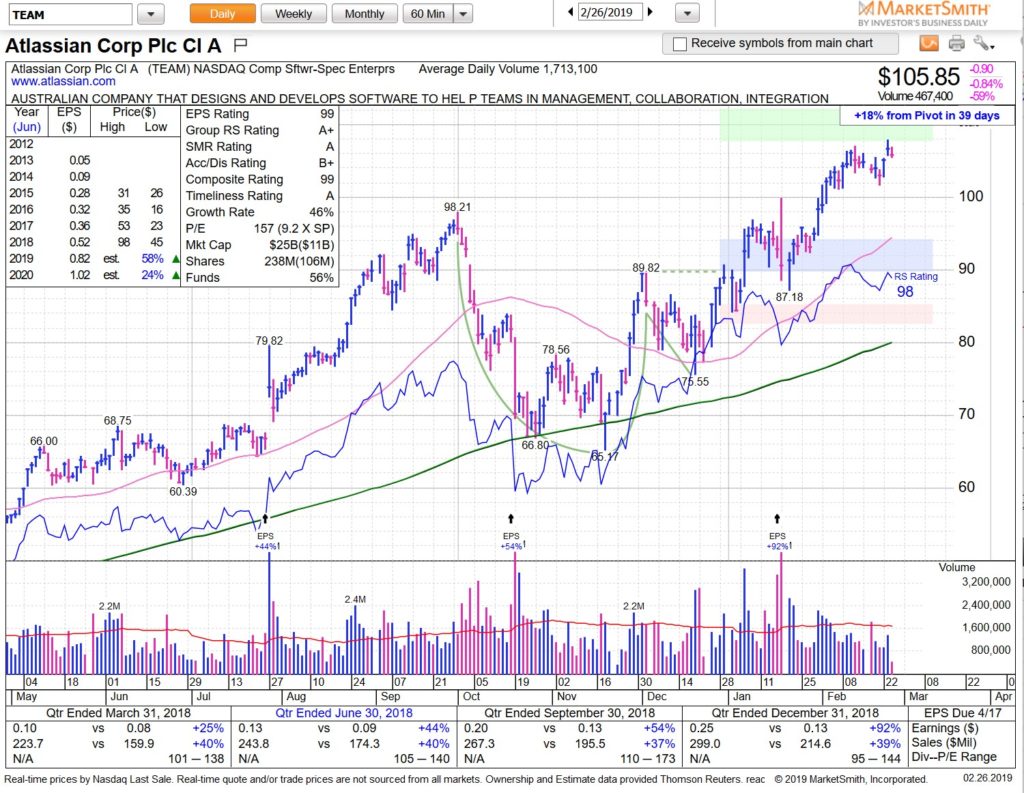Click the 60.39 low price label on chart

coord(183,491)
